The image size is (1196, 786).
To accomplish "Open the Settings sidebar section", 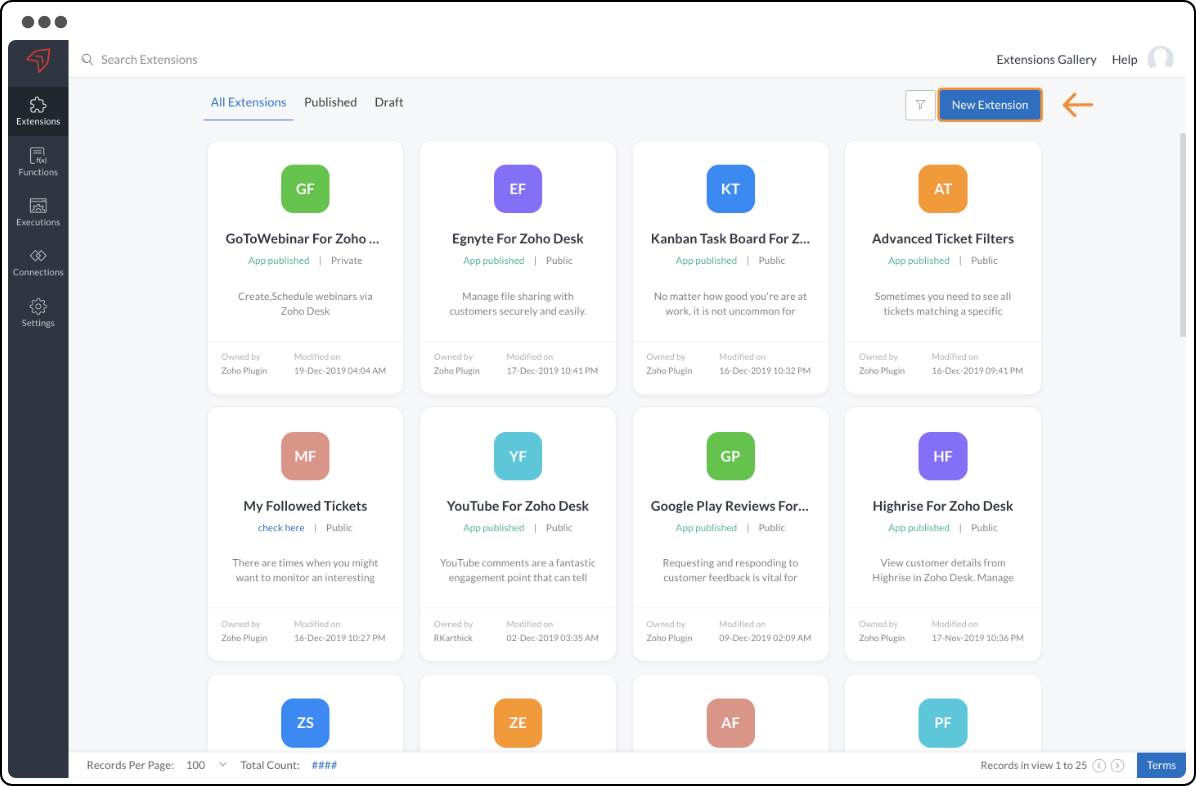I will point(38,313).
